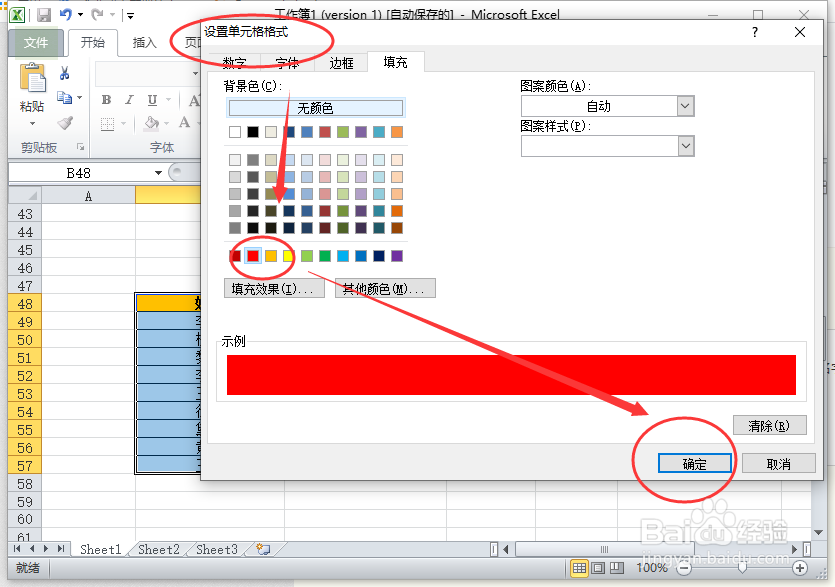Pick the white theme color swatch
The width and height of the screenshot is (835, 587).
tap(235, 132)
